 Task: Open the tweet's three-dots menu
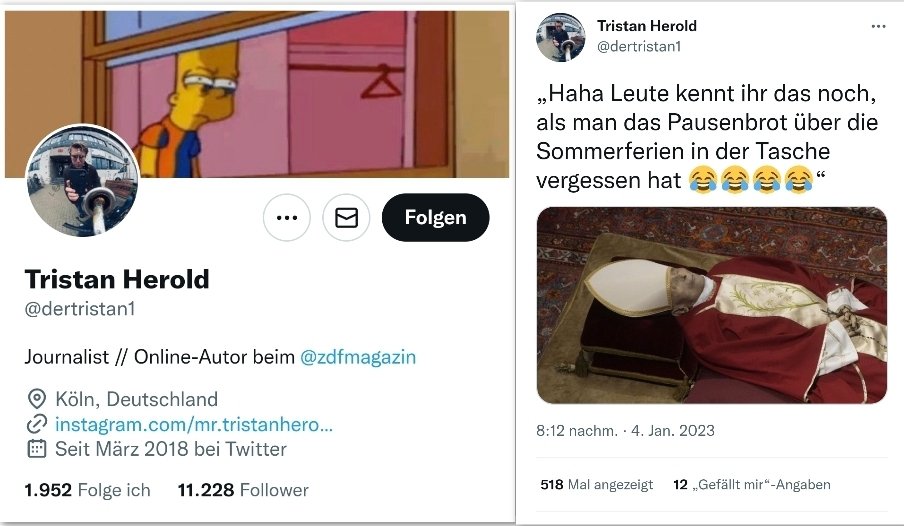point(878,27)
